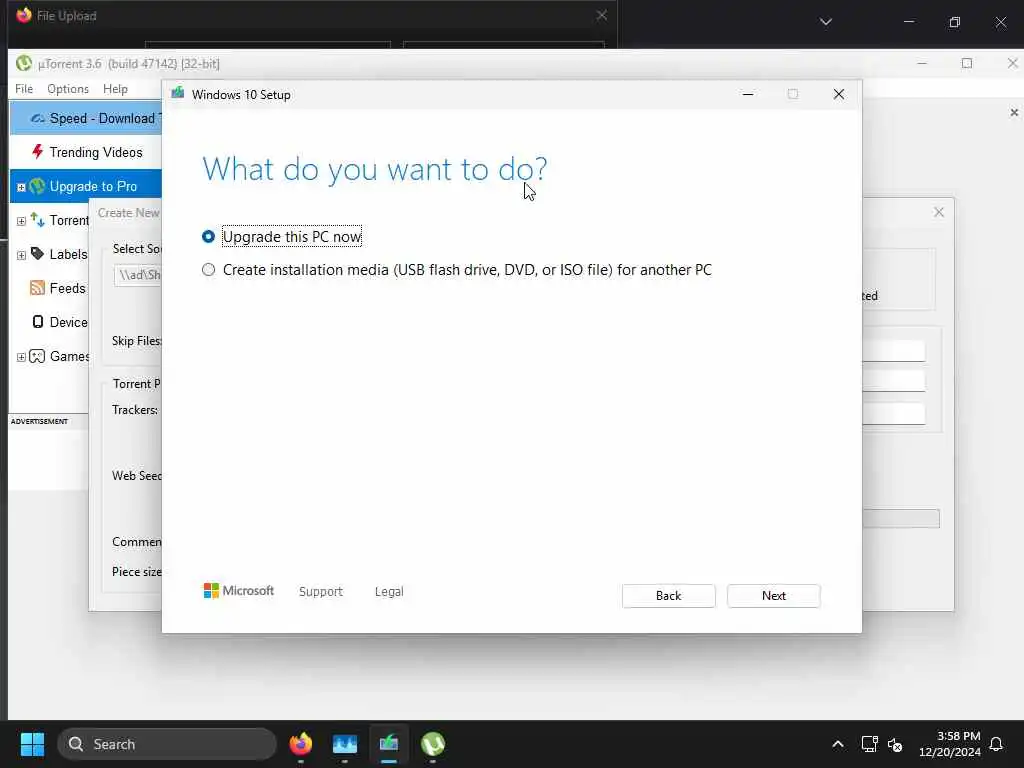Click the speedometer icon beside Speed

[x=38, y=118]
